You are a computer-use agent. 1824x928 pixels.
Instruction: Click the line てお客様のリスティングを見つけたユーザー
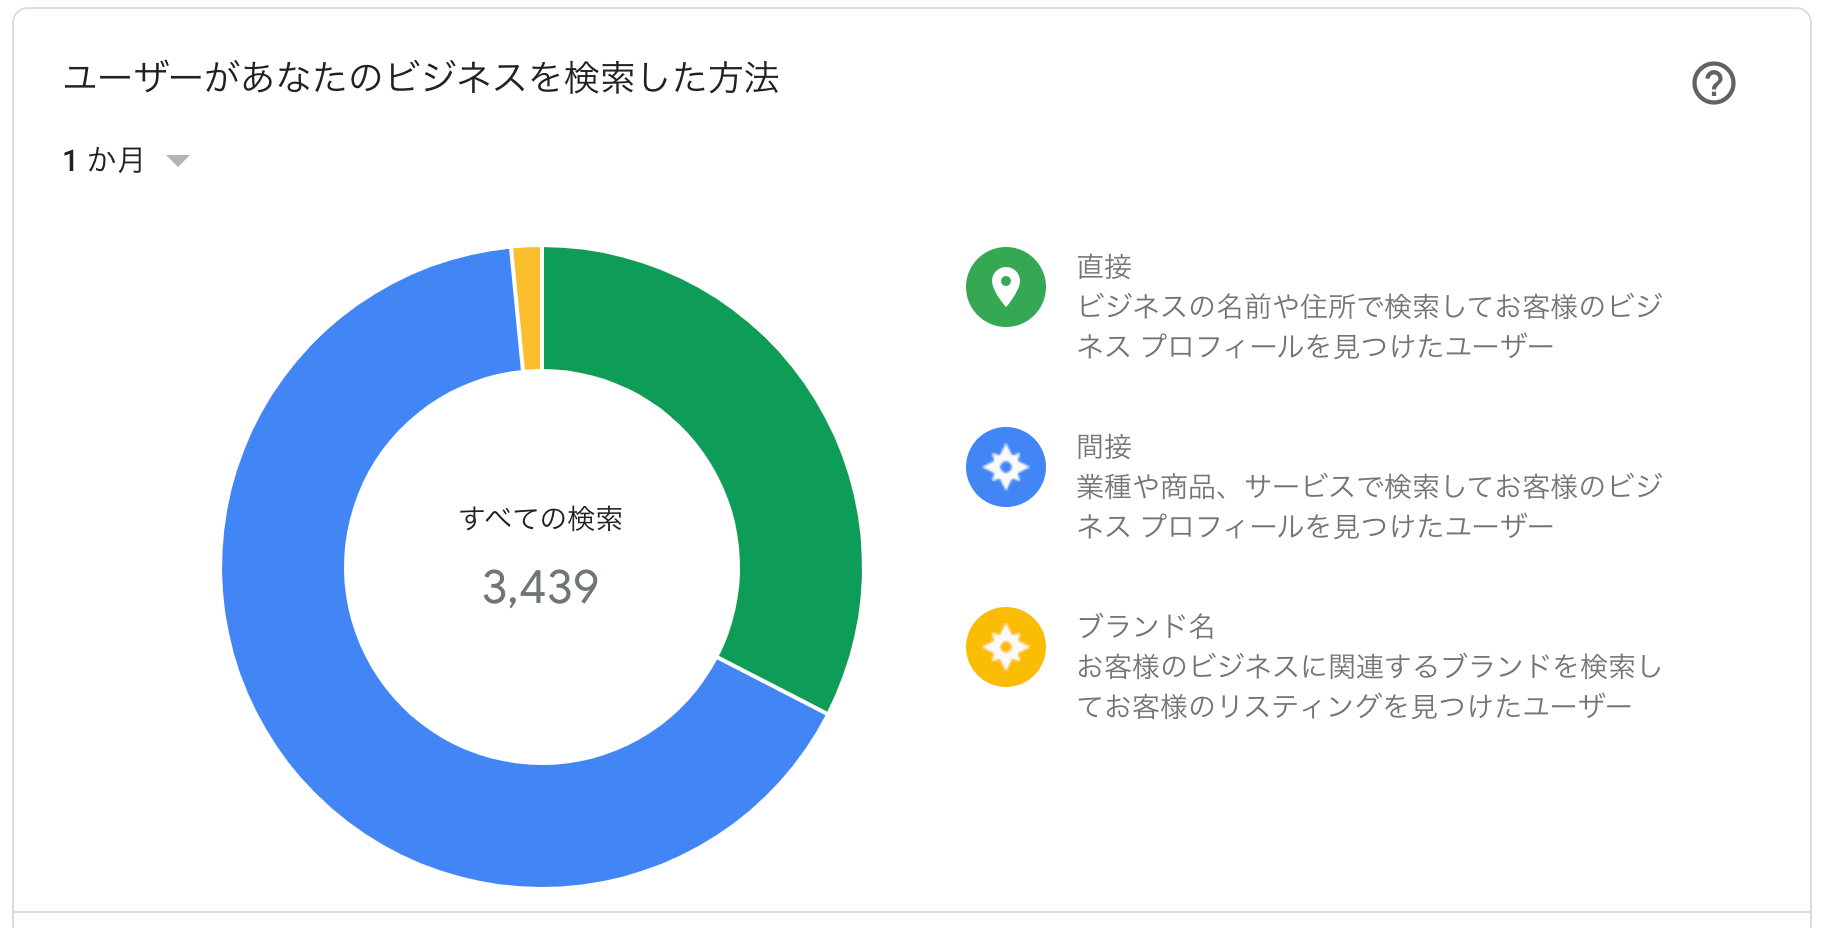click(1354, 706)
